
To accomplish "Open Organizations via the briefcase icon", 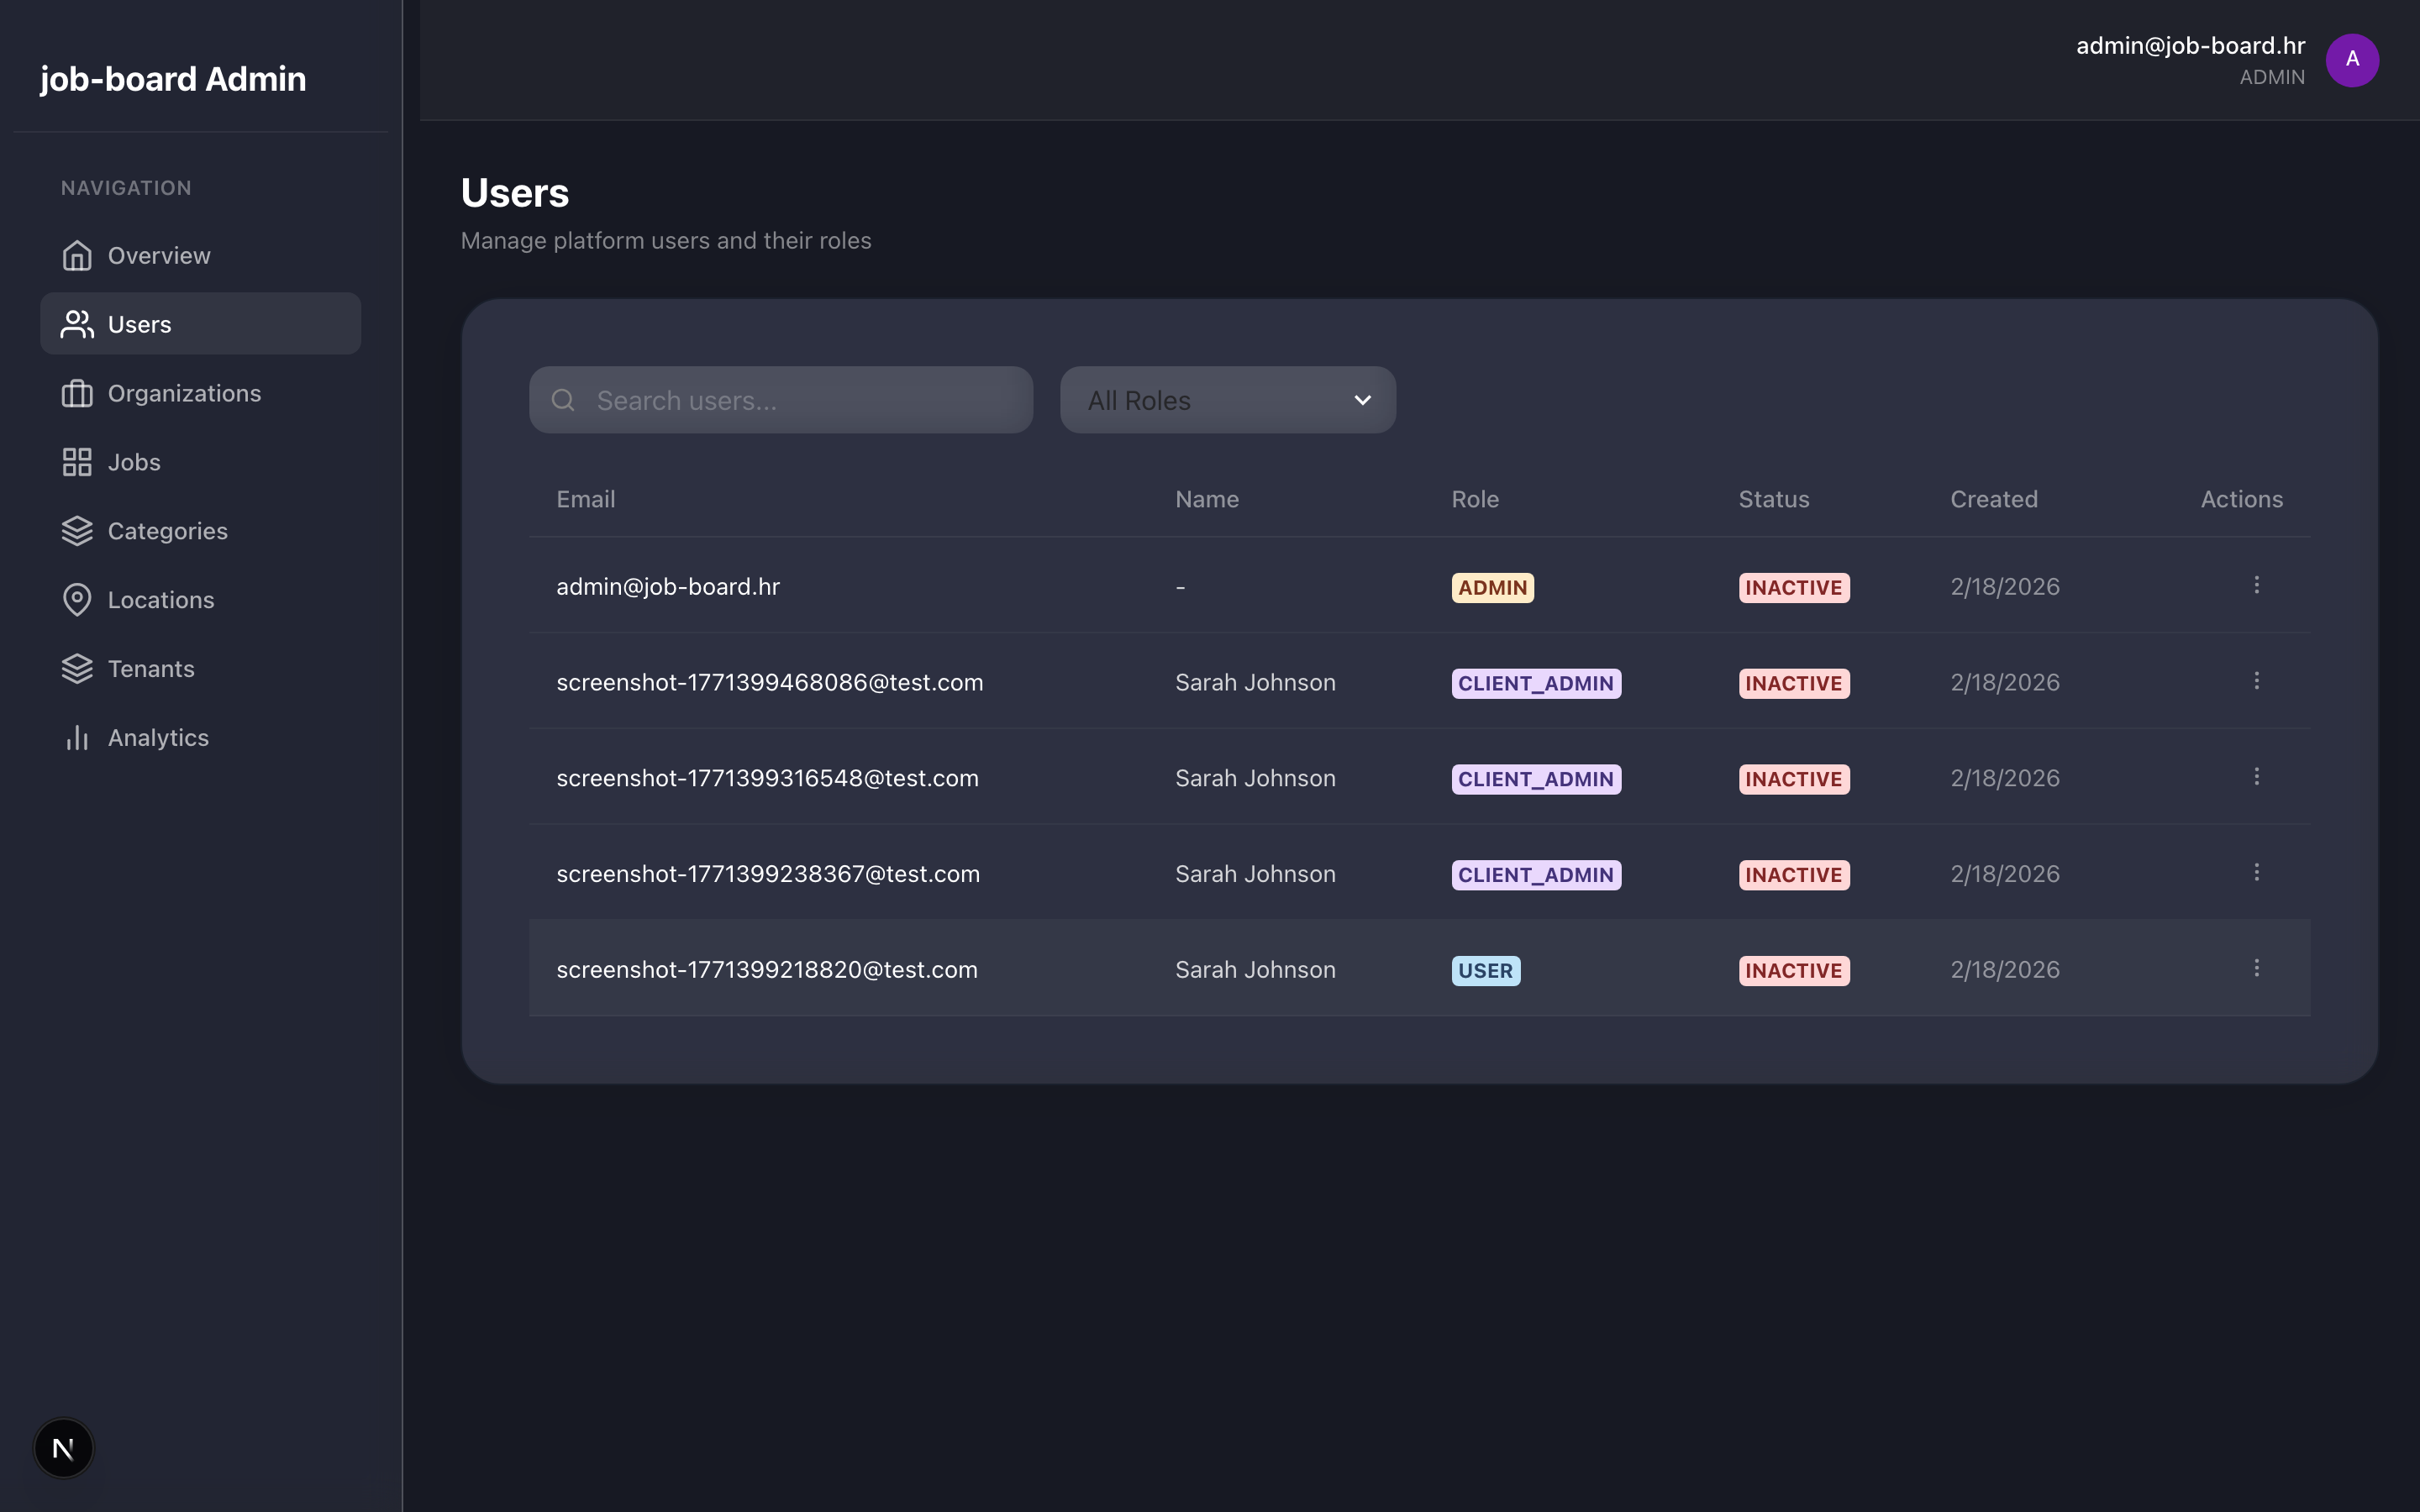I will [77, 393].
